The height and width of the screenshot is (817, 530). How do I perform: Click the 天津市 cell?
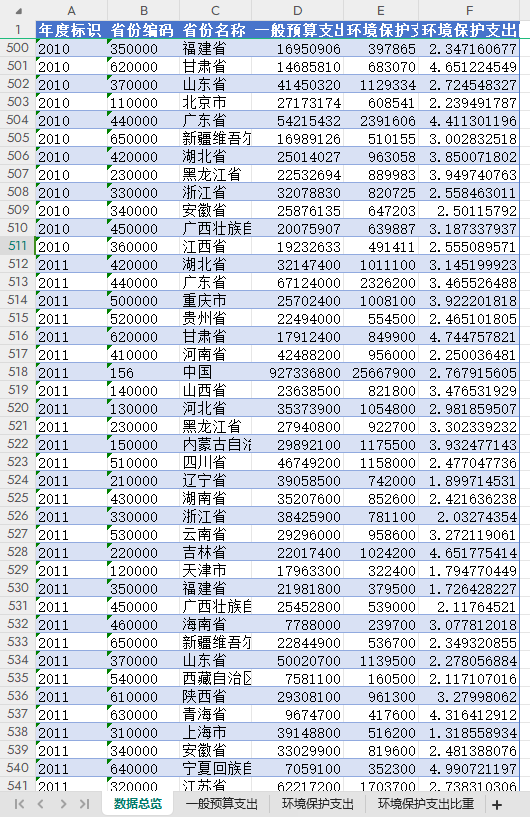coord(215,571)
